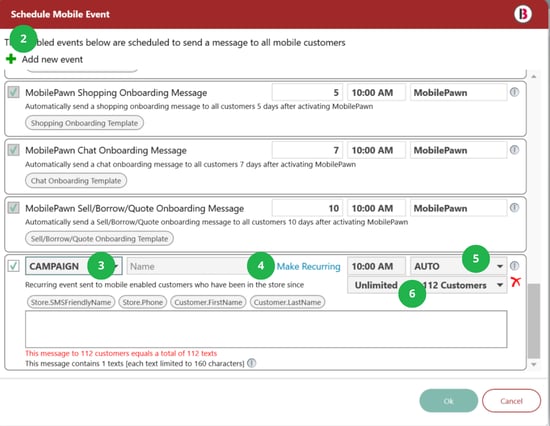Viewport: 550px width, 426px height.
Task: Open the AUTO send mode dropdown
Action: point(458,266)
